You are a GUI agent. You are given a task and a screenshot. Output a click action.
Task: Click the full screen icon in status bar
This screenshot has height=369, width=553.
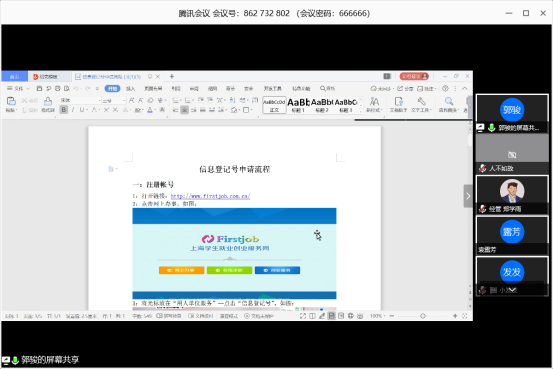tap(303, 316)
